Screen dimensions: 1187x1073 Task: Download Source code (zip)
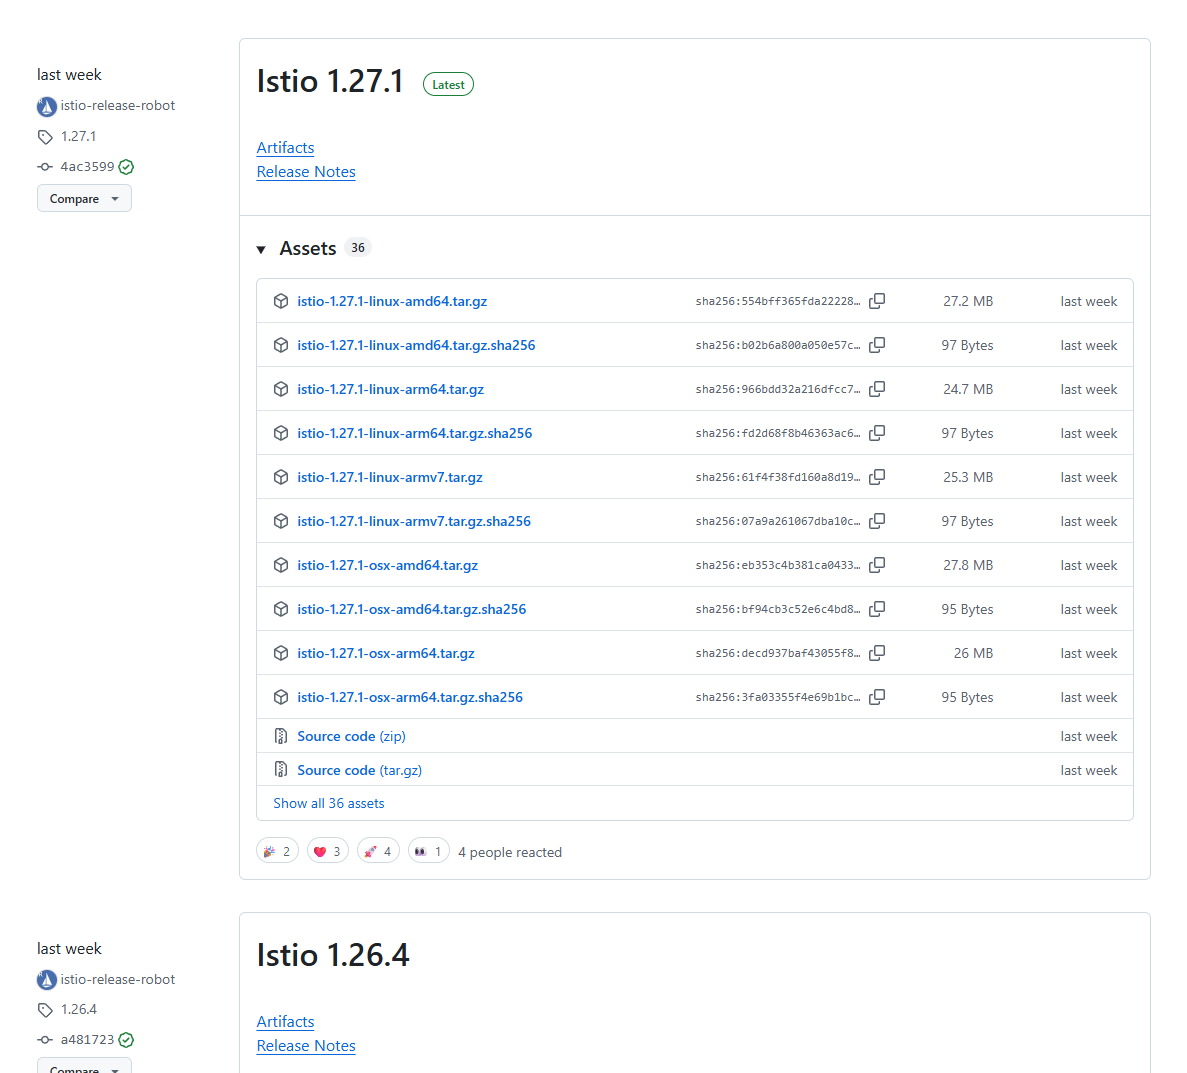click(x=351, y=735)
